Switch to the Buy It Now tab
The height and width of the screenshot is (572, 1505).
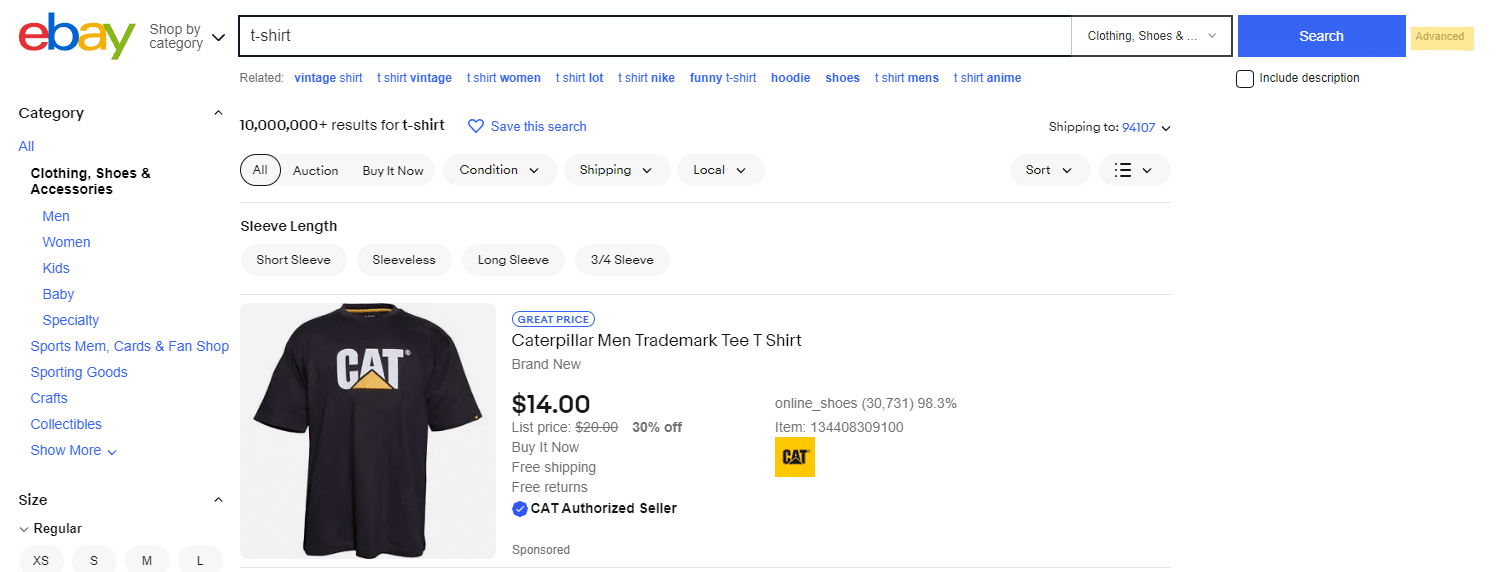tap(393, 171)
